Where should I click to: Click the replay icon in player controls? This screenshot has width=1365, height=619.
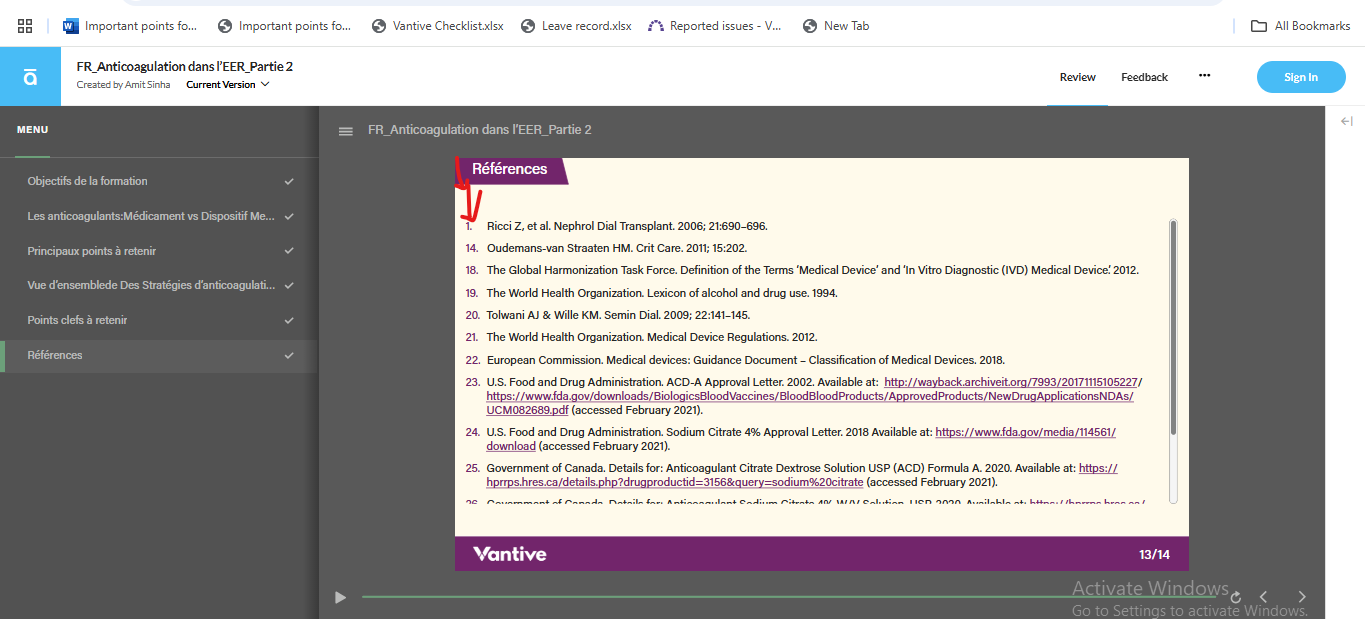pos(1236,597)
